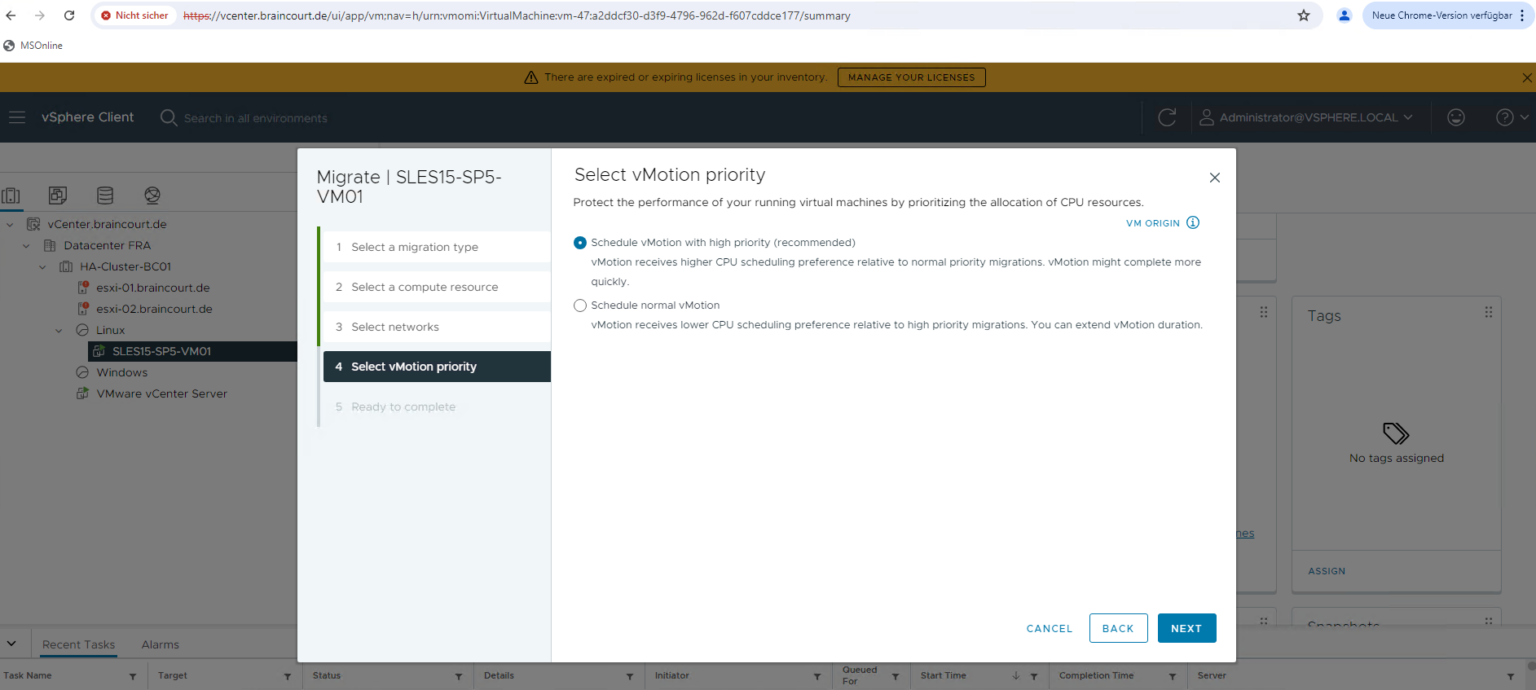Open the feedback smiley icon
Screen dimensions: 1536x690
(1456, 117)
